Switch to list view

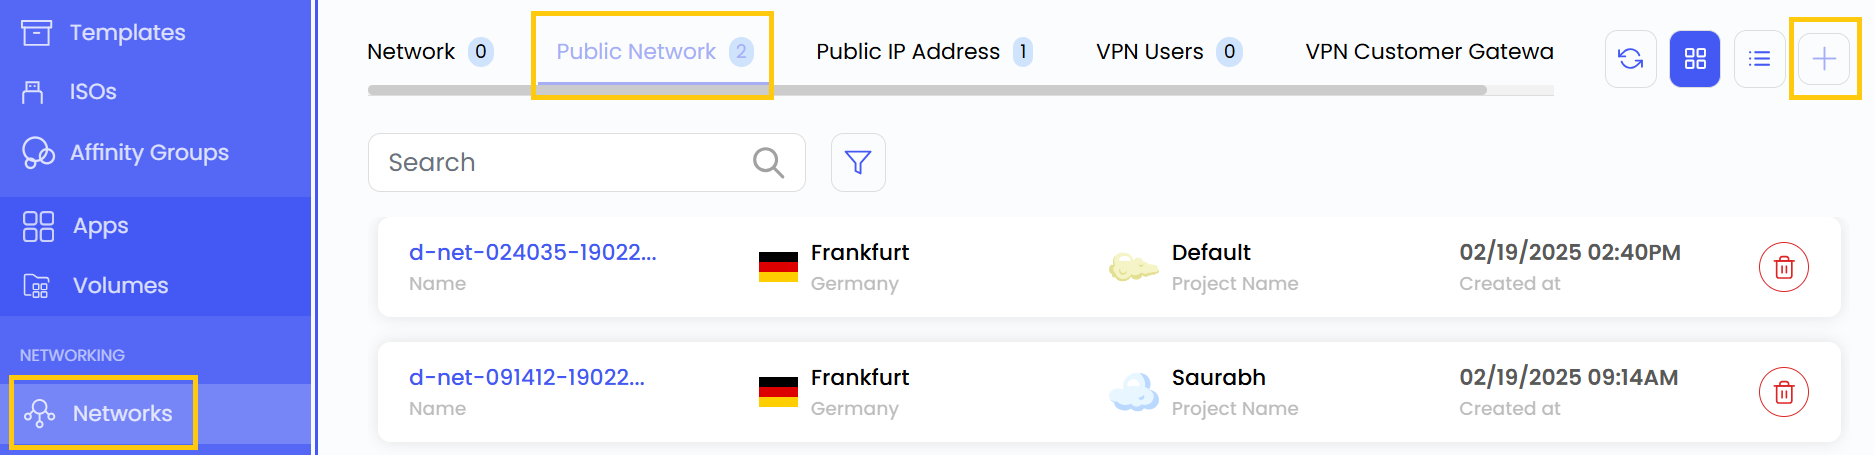(1759, 59)
